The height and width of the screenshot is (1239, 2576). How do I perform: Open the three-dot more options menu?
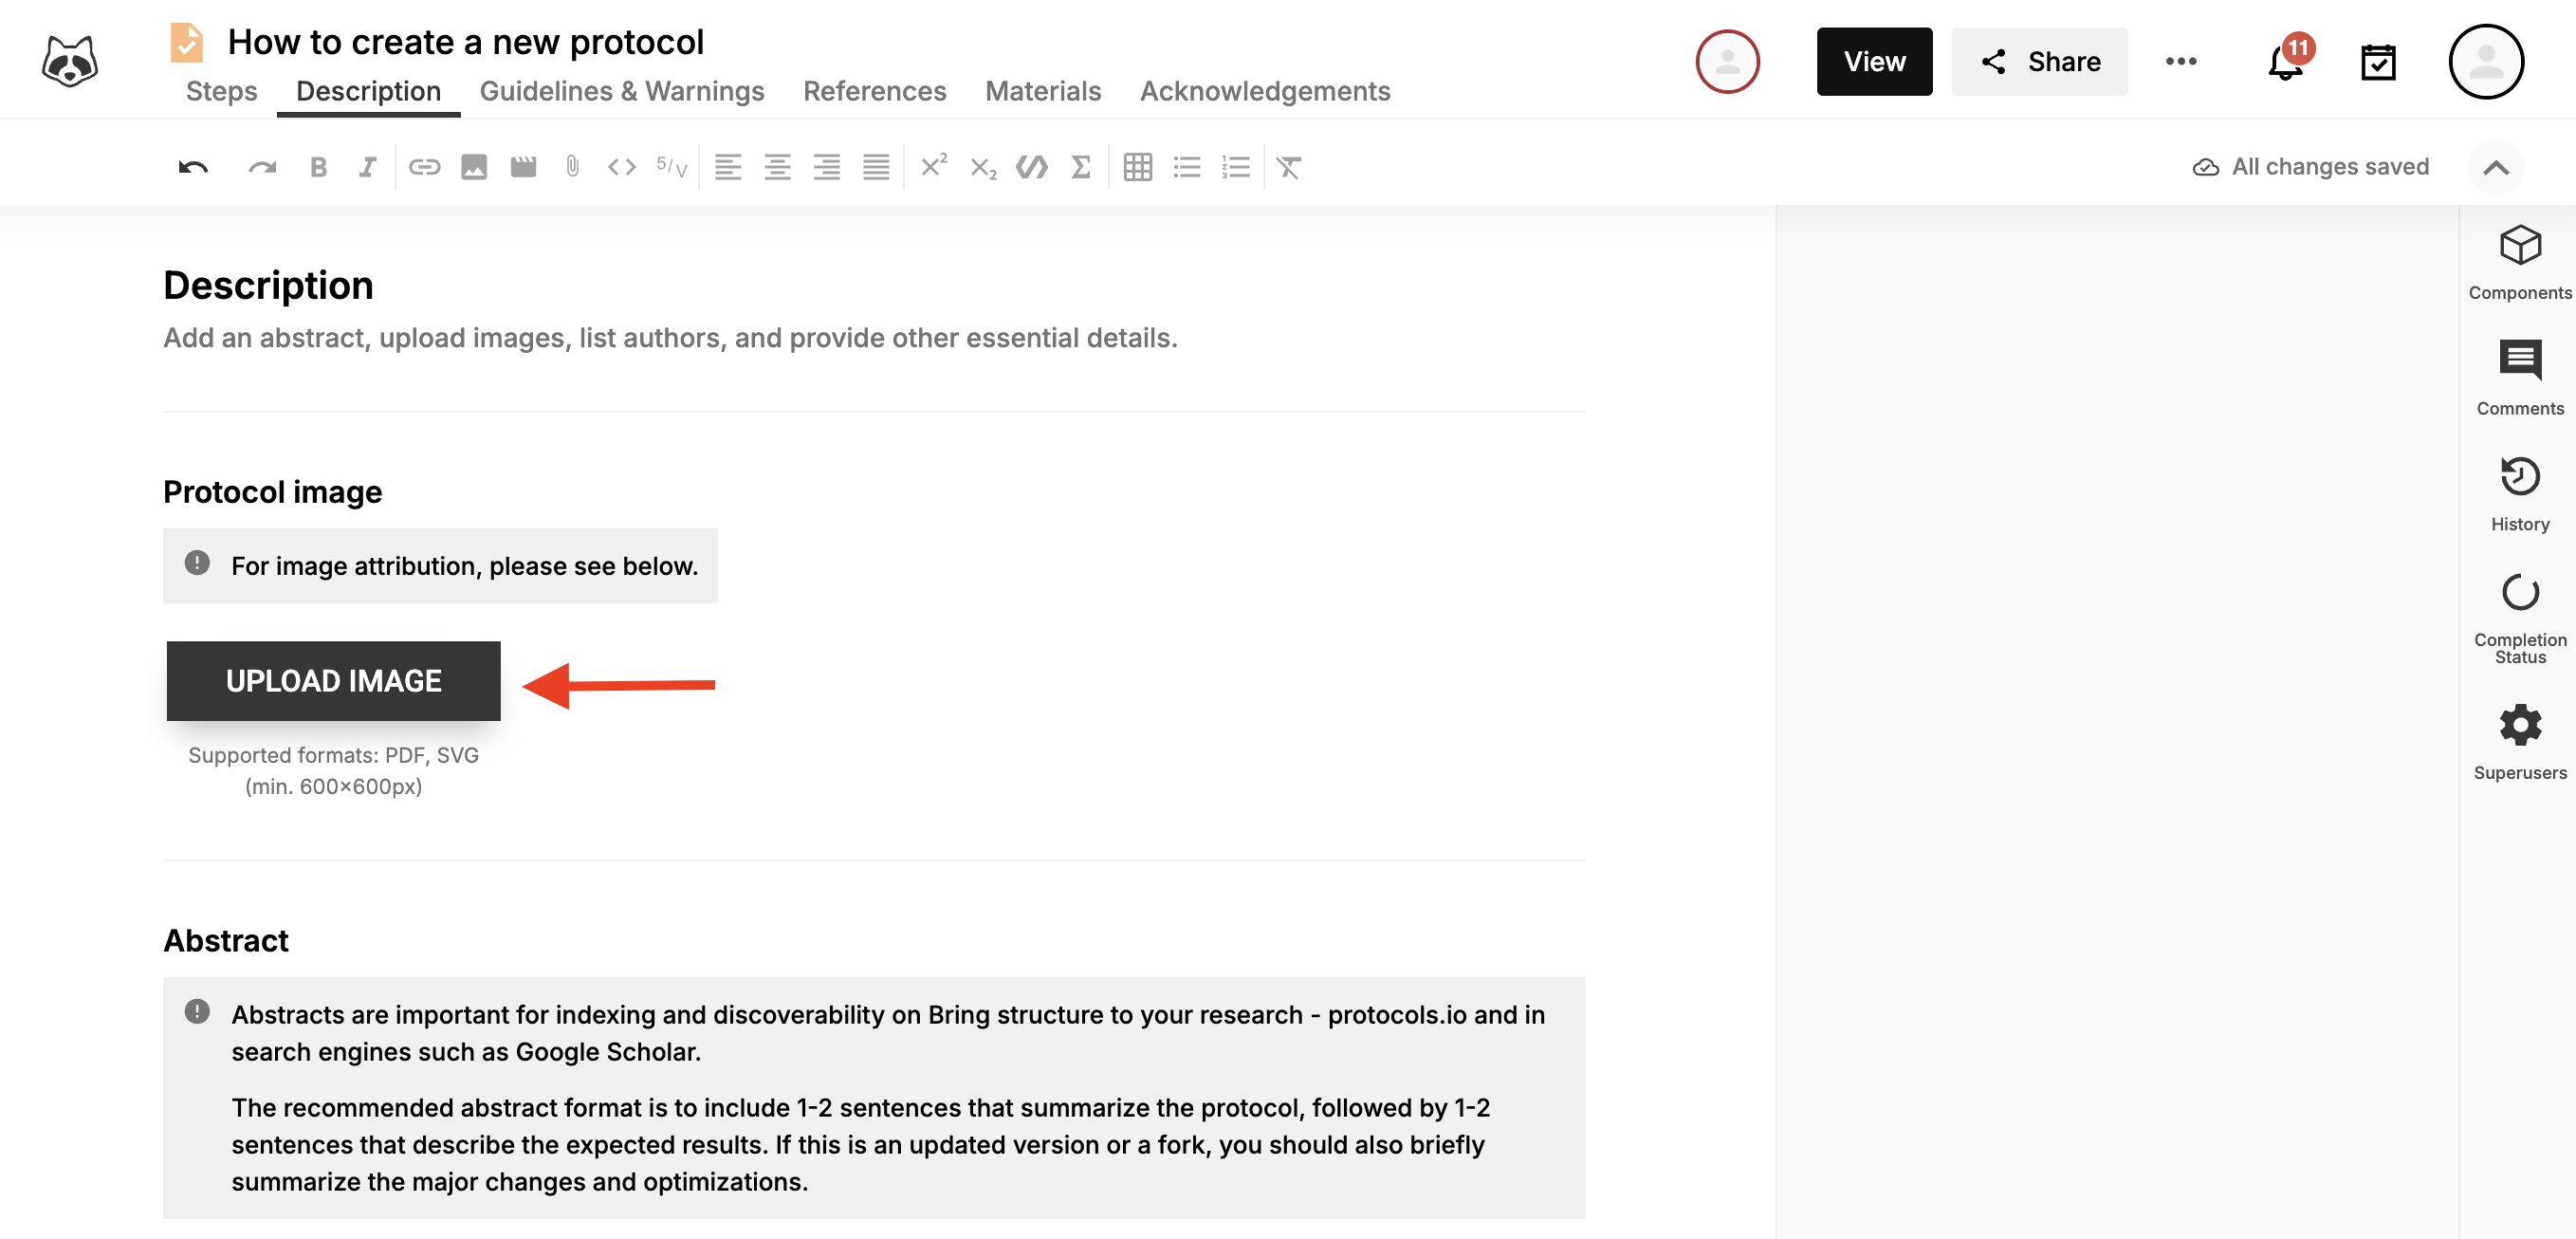click(2181, 62)
